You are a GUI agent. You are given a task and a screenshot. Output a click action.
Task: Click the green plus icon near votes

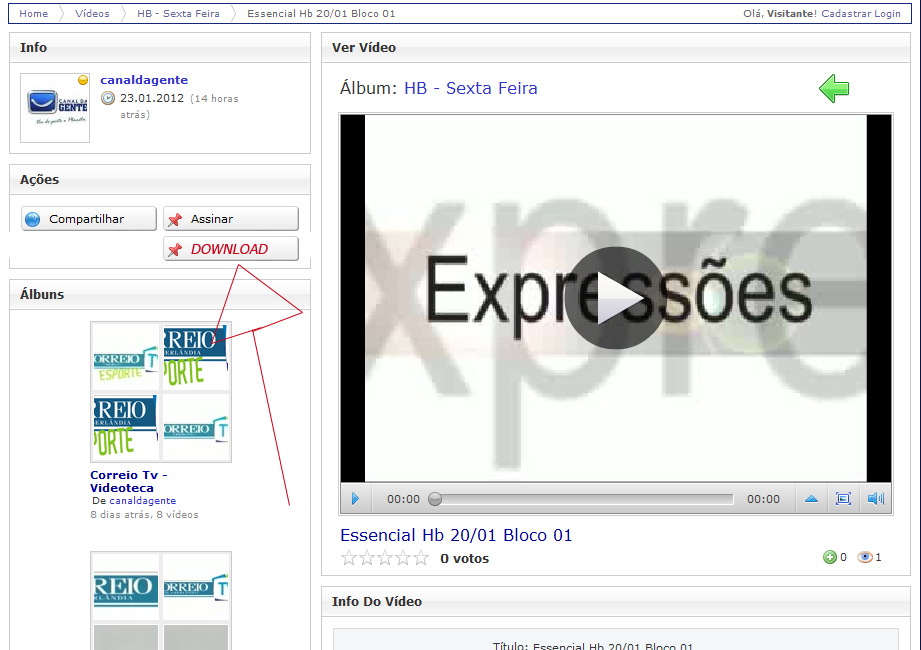pos(829,558)
